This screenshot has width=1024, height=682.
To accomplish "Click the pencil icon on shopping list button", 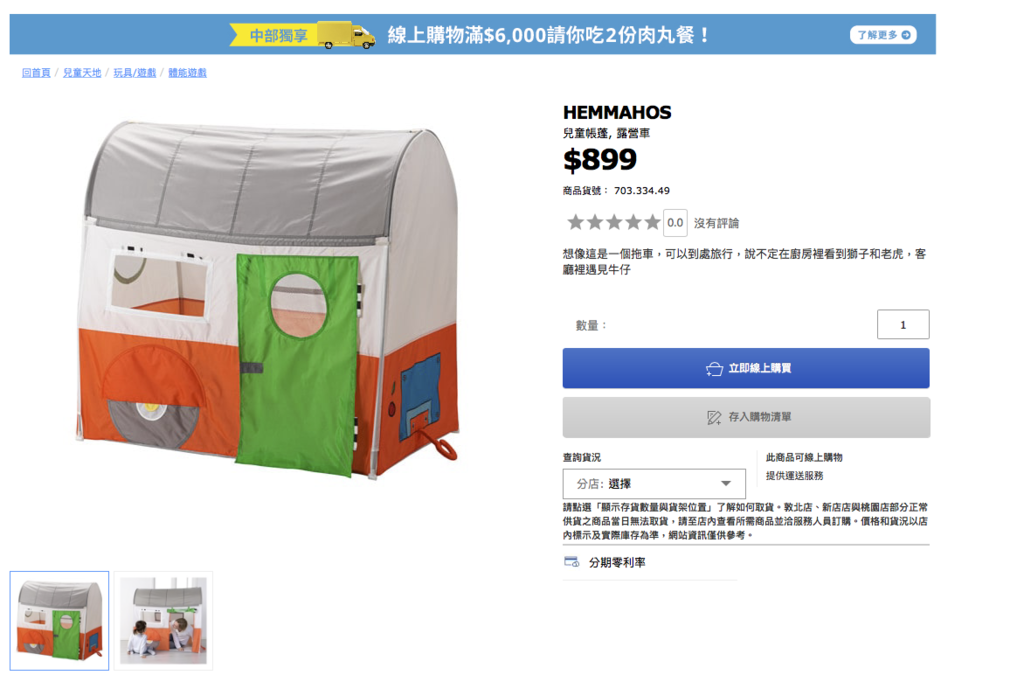I will 714,417.
